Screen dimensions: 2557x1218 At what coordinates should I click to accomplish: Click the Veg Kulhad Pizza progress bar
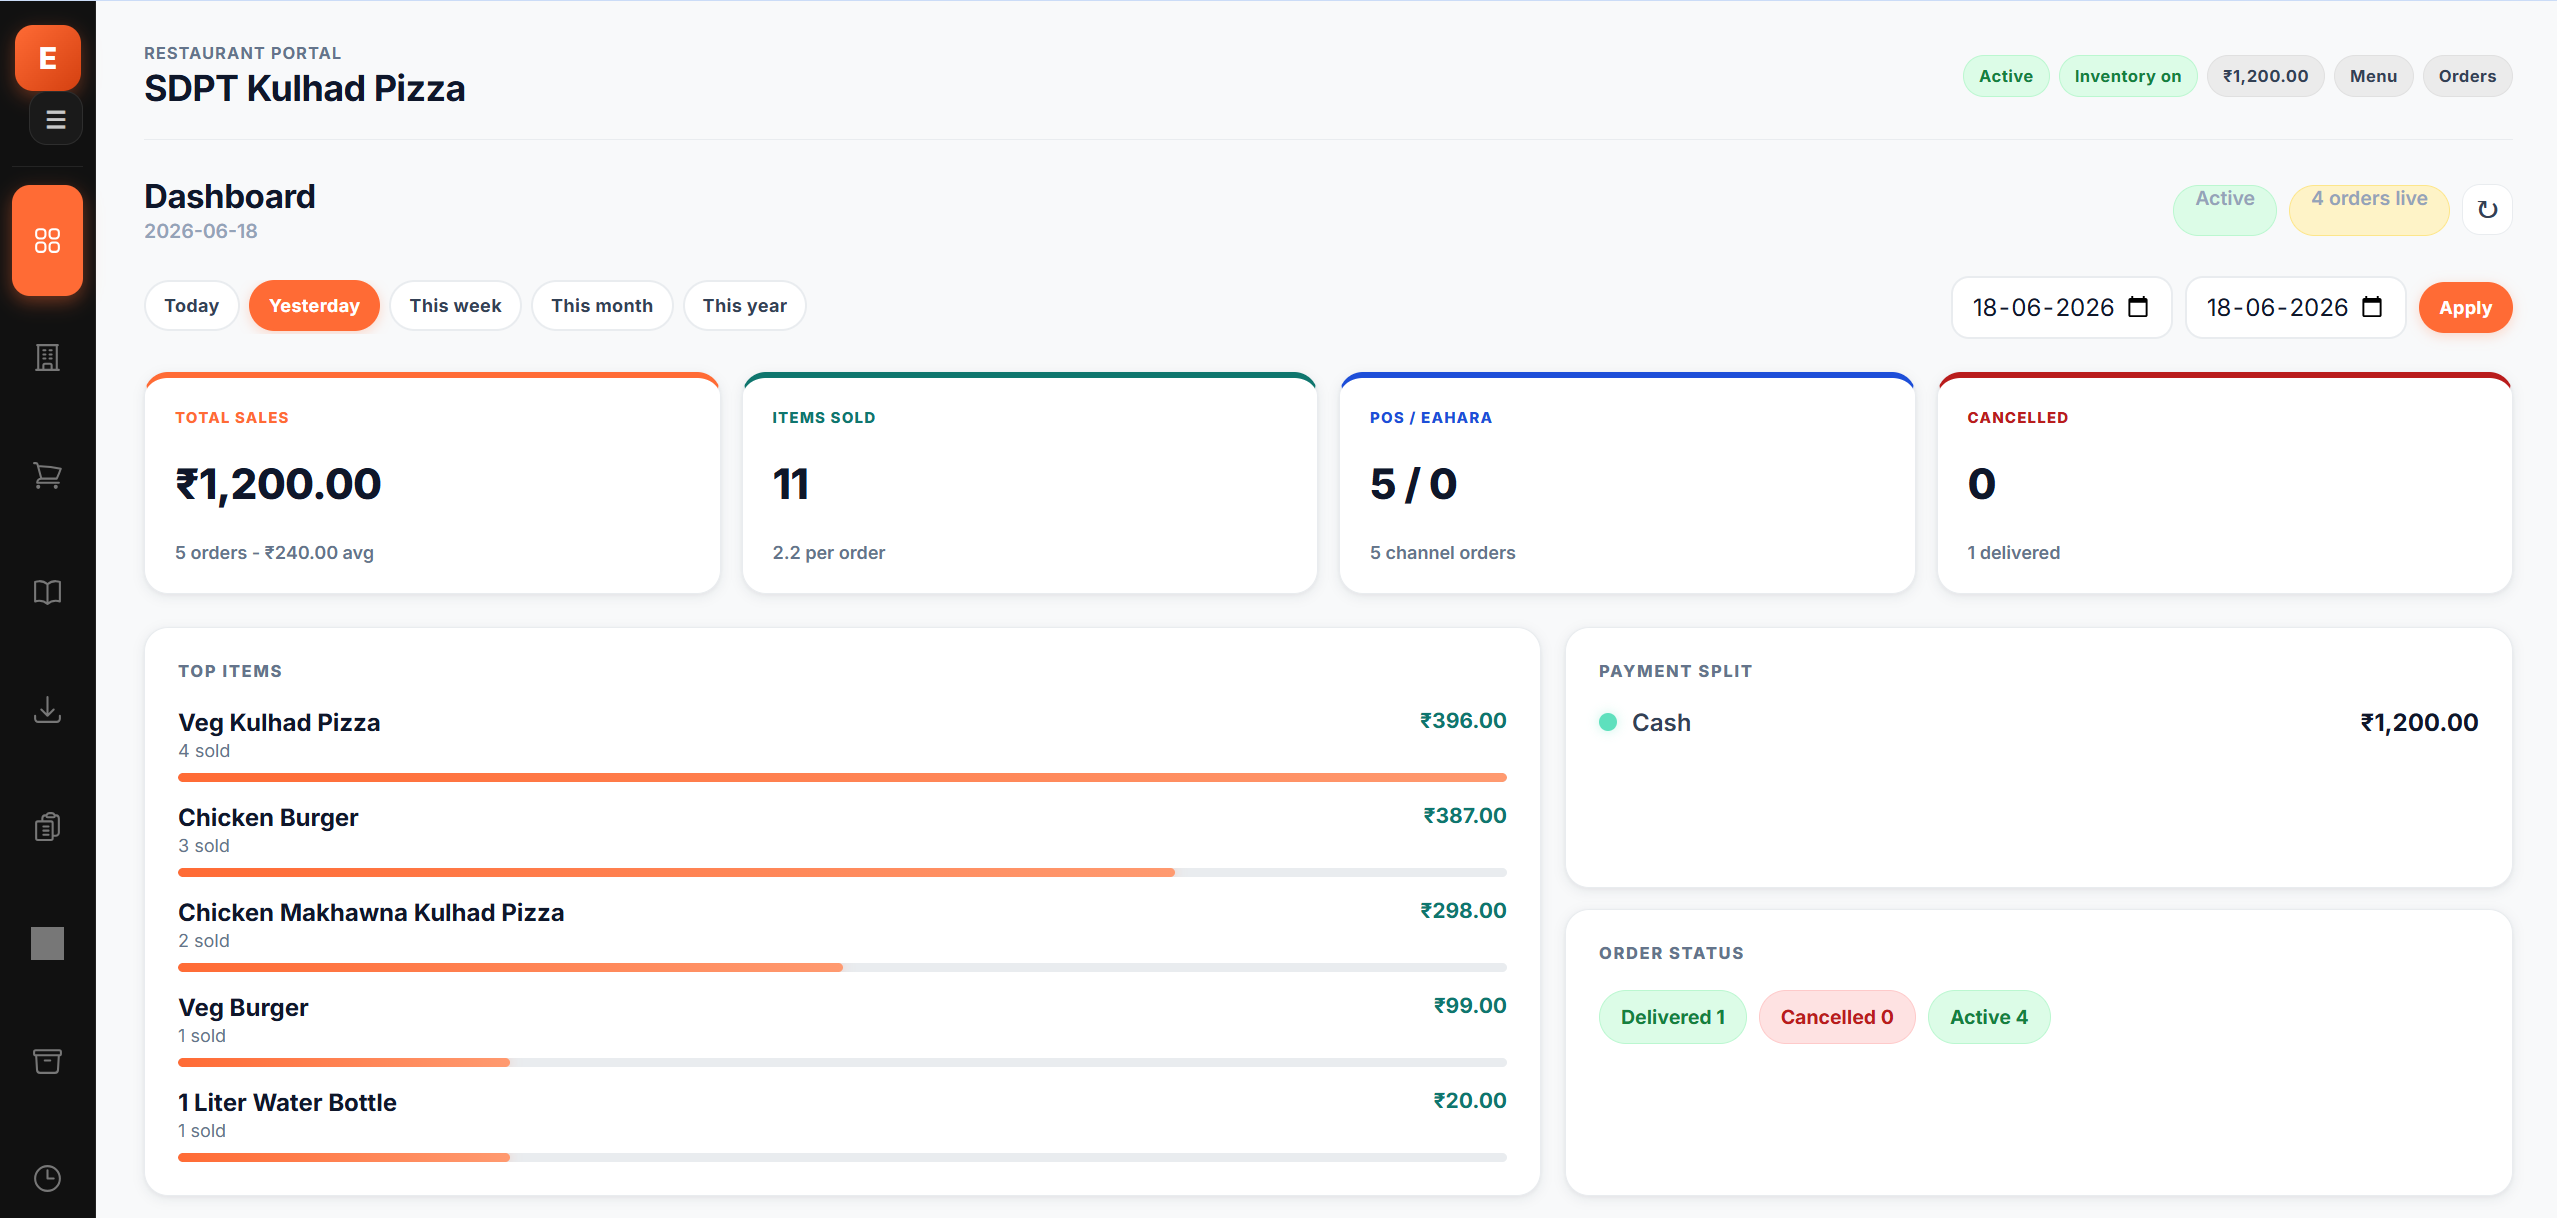click(x=842, y=777)
